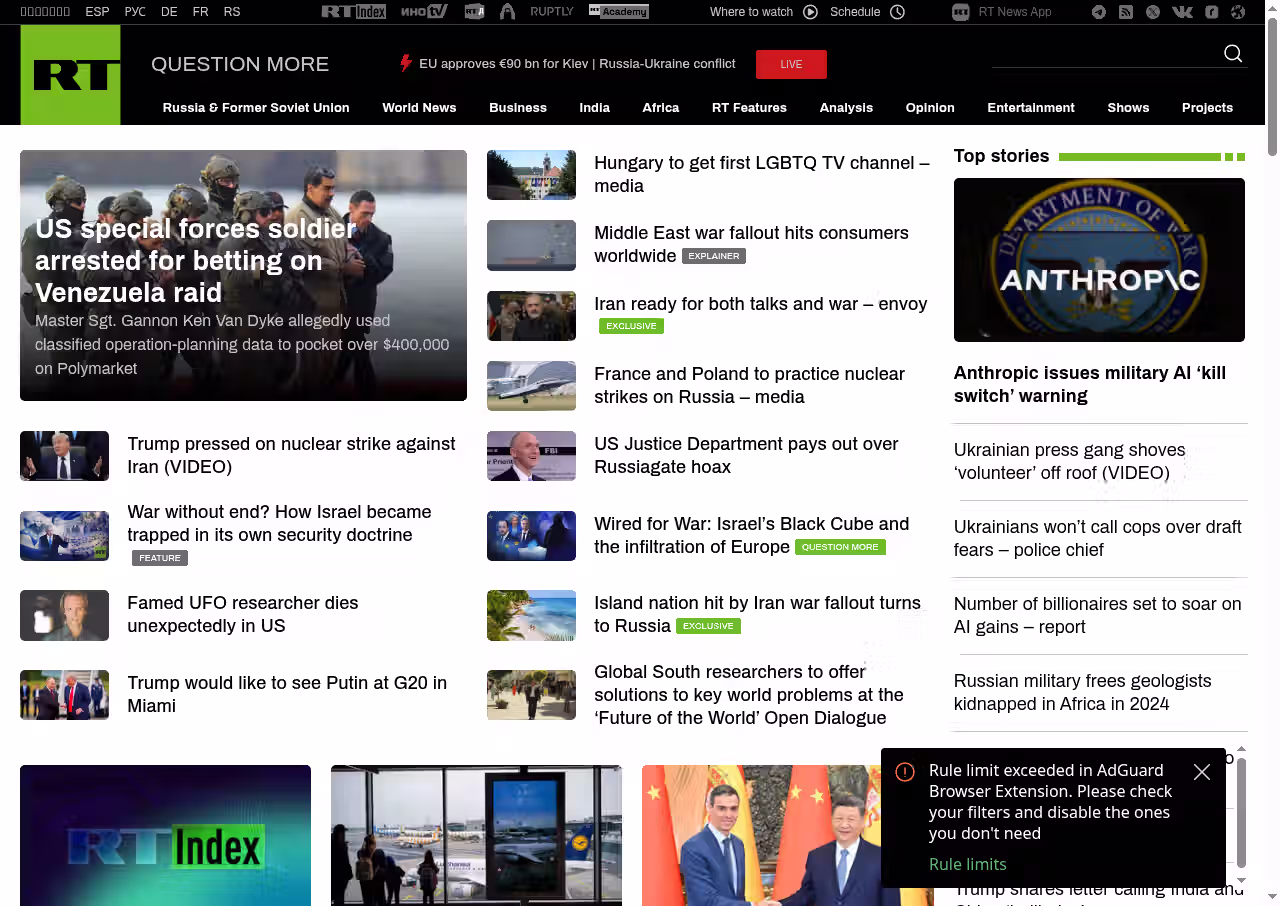Follow the green Rule limits link
Image resolution: width=1280 pixels, height=906 pixels.
coord(967,864)
